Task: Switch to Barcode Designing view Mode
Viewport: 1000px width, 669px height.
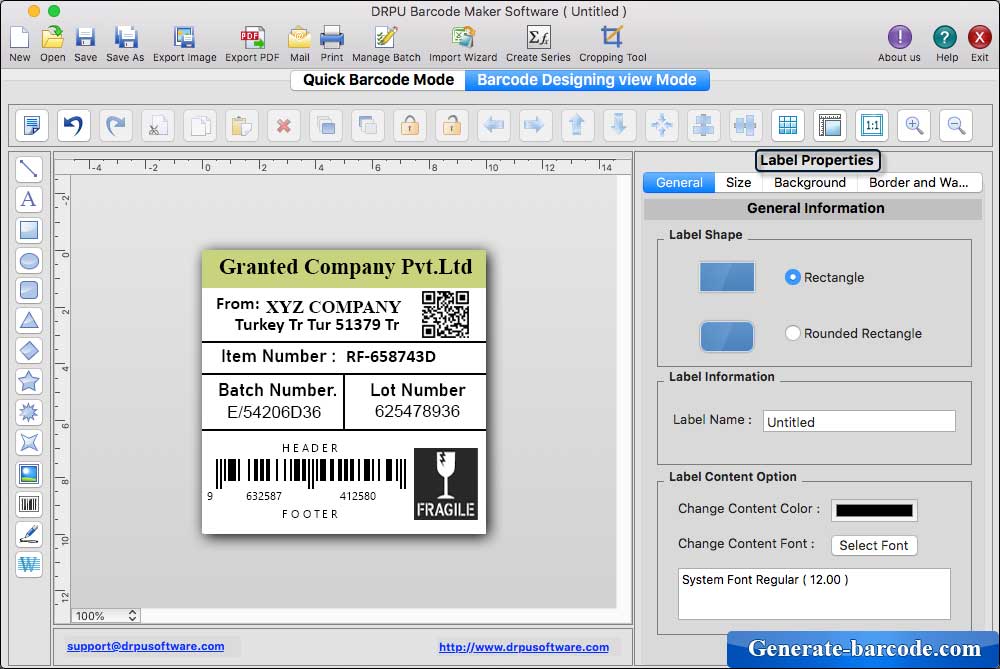Action: (x=587, y=80)
